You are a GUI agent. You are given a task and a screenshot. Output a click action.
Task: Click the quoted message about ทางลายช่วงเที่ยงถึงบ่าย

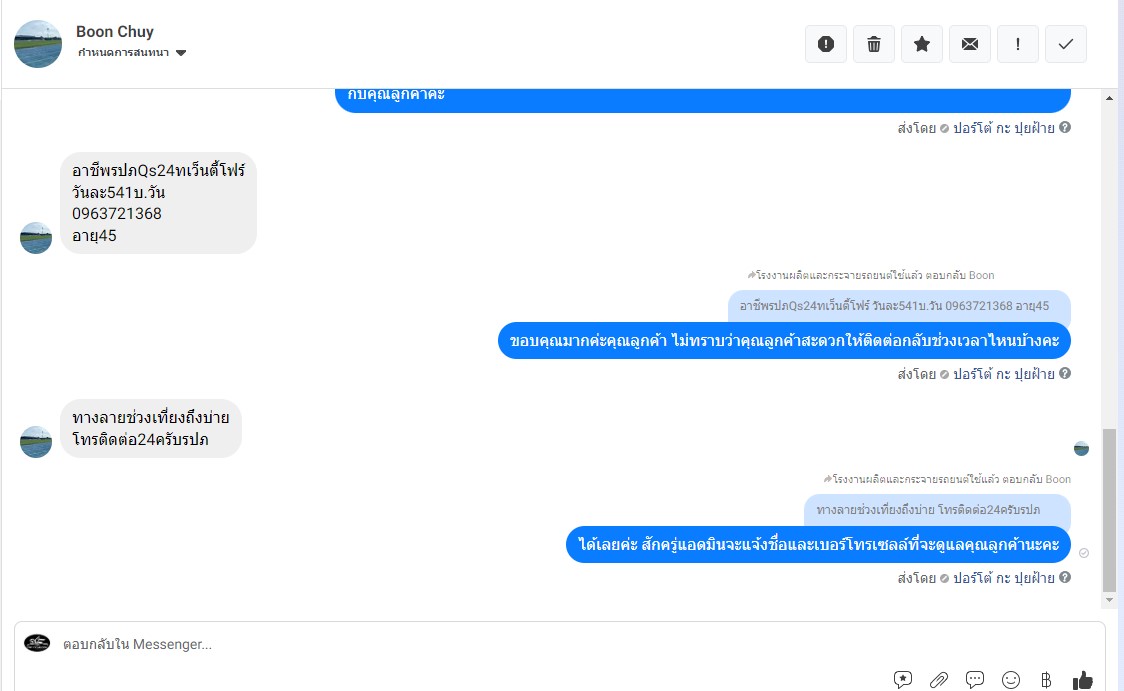(937, 510)
